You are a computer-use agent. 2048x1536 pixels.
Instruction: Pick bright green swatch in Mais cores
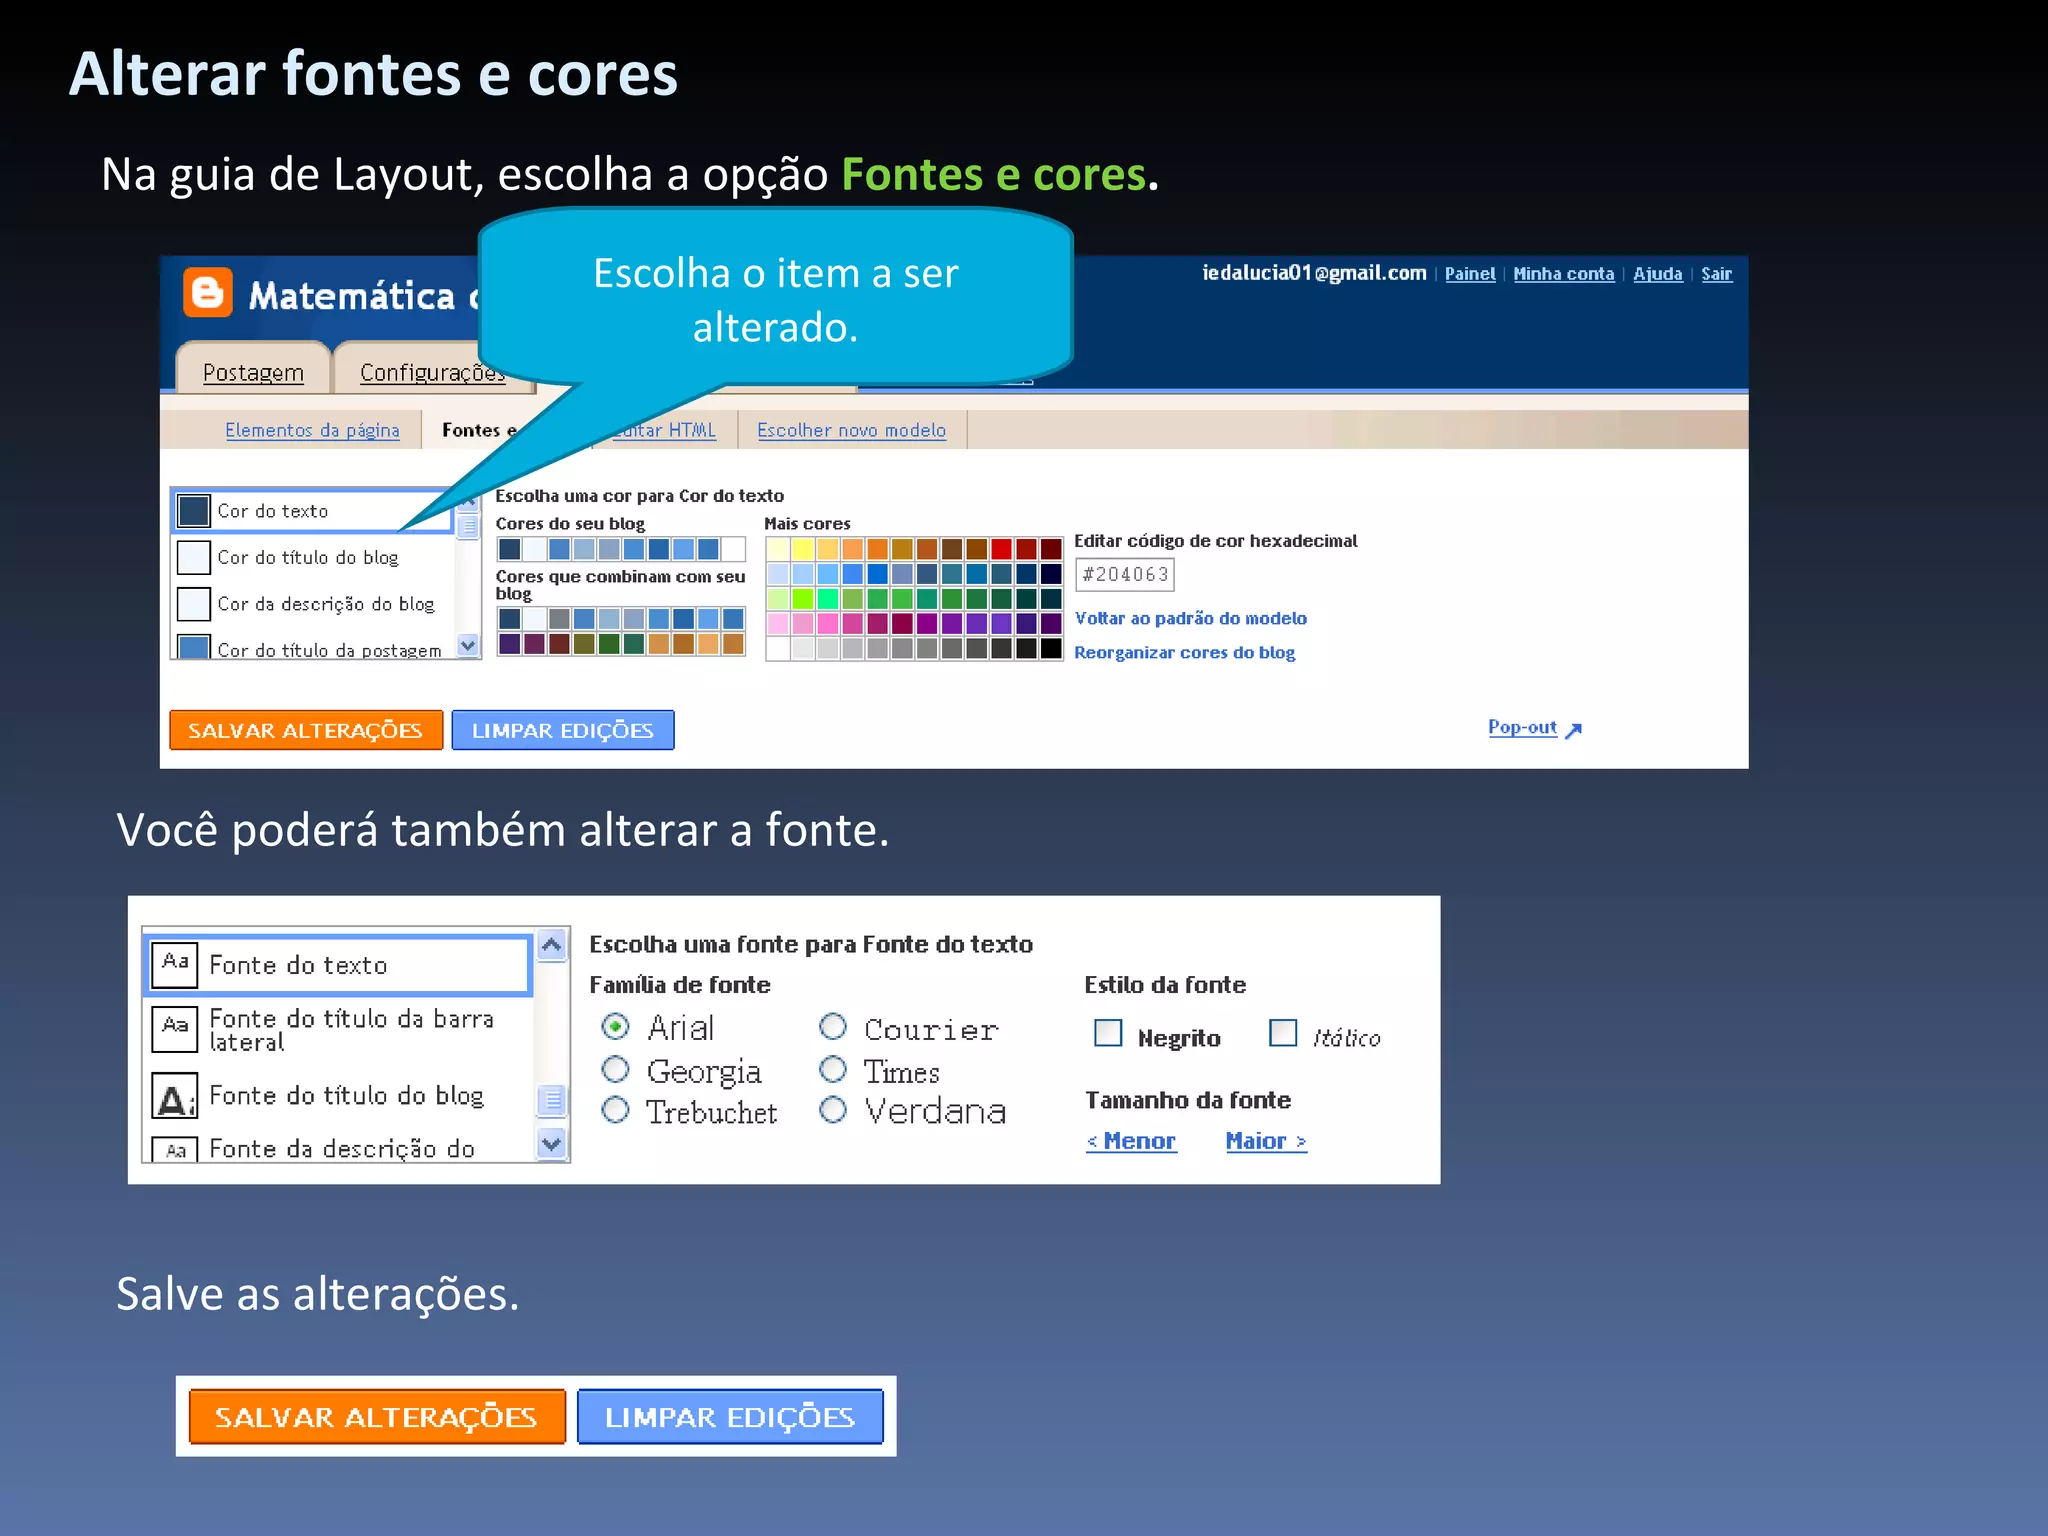802,599
